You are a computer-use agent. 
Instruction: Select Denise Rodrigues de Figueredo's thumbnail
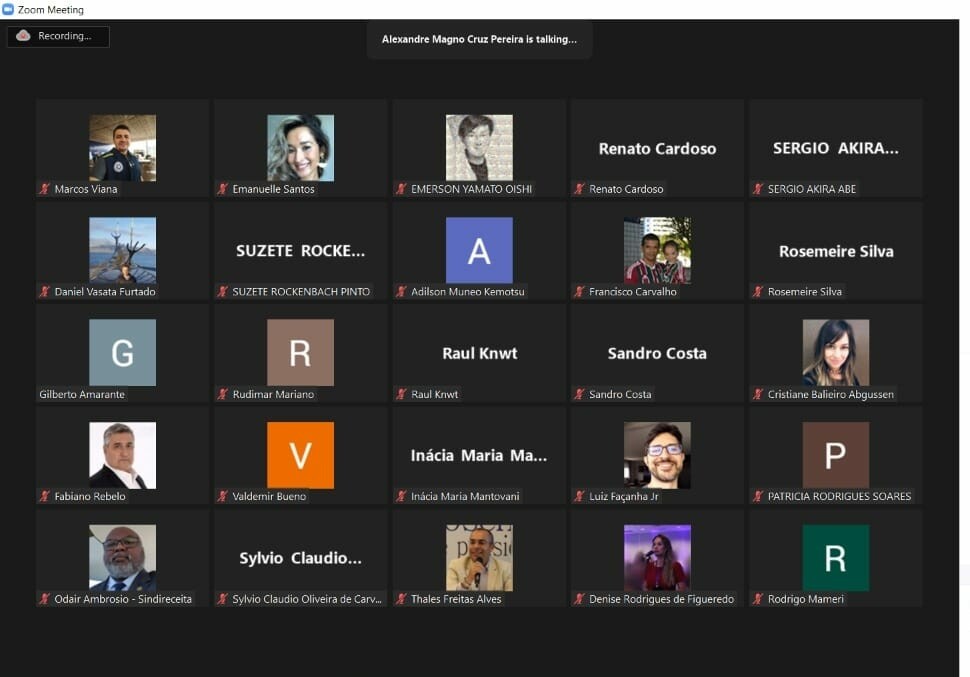pyautogui.click(x=657, y=557)
